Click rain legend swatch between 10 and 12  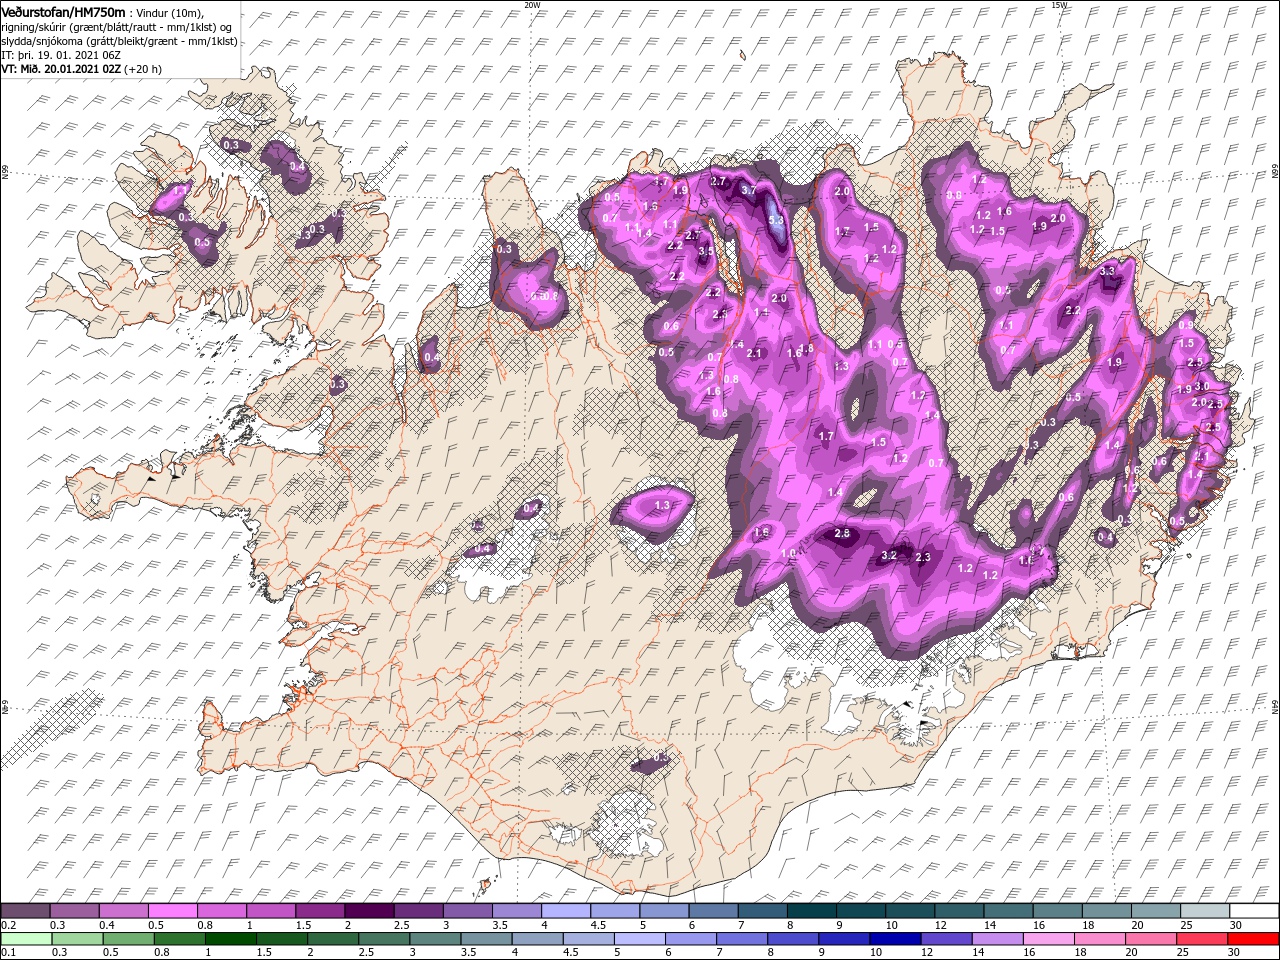point(895,939)
